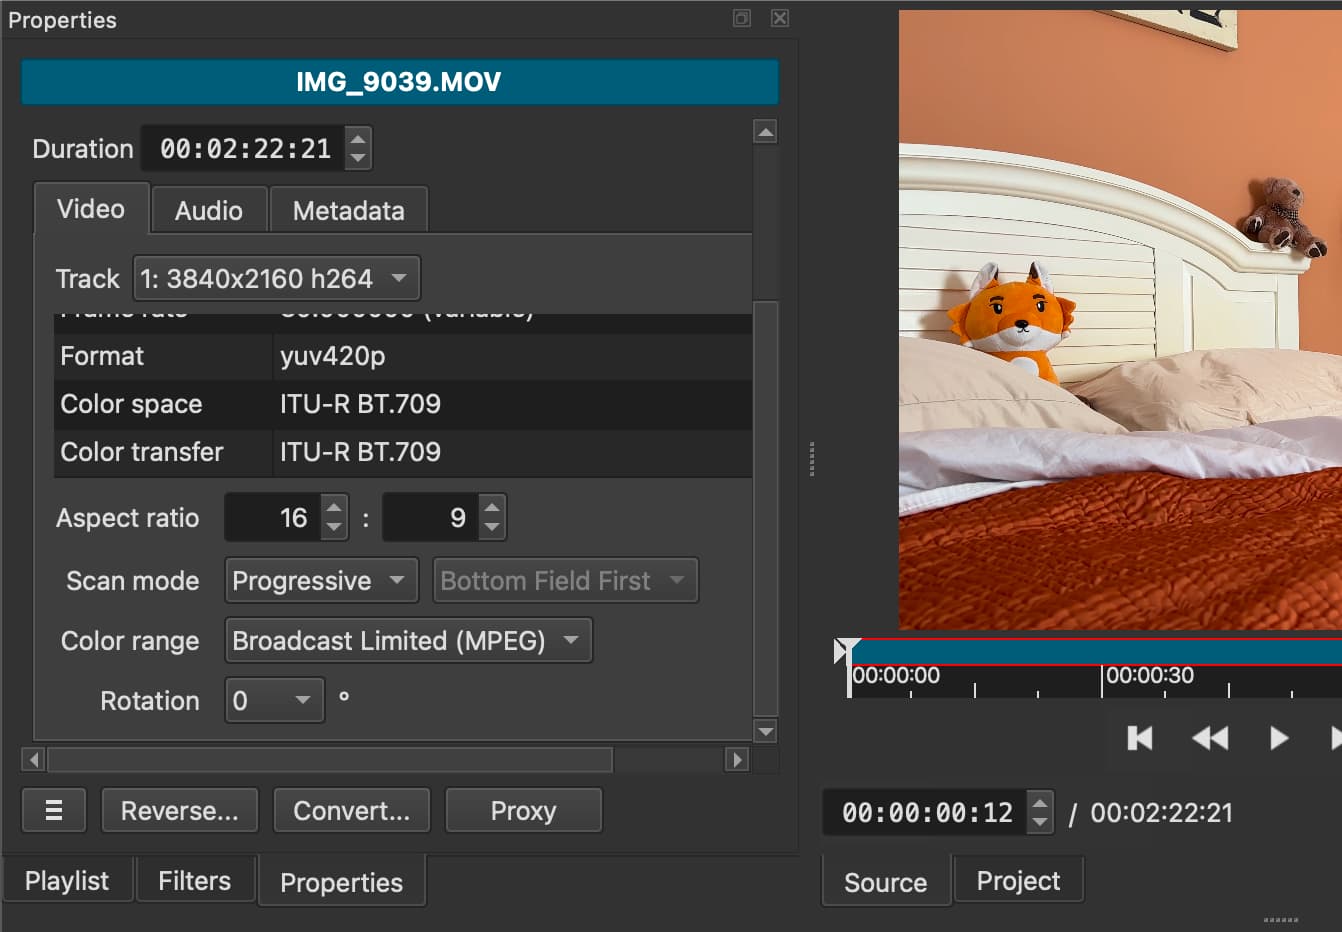Undock the Properties panel with float icon
The height and width of the screenshot is (932, 1342).
[742, 18]
